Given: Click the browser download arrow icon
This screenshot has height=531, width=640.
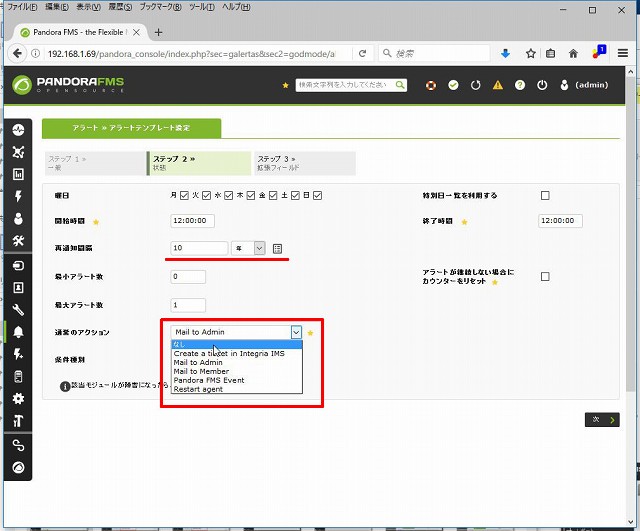Looking at the screenshot, I should 505,53.
